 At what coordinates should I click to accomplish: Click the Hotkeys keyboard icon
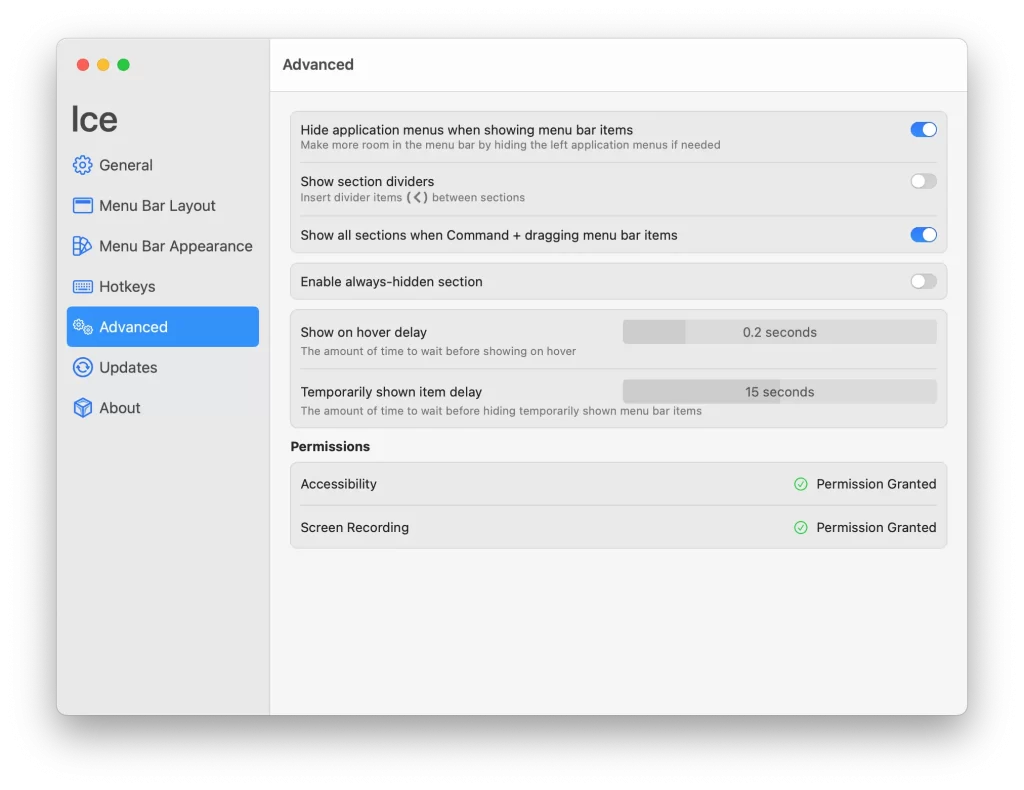pos(82,287)
